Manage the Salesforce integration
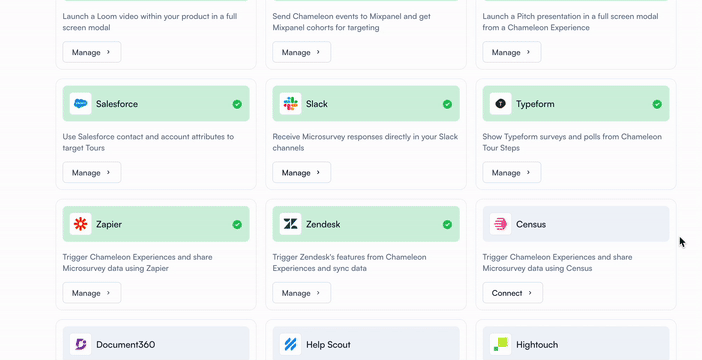The height and width of the screenshot is (360, 702). pos(92,172)
